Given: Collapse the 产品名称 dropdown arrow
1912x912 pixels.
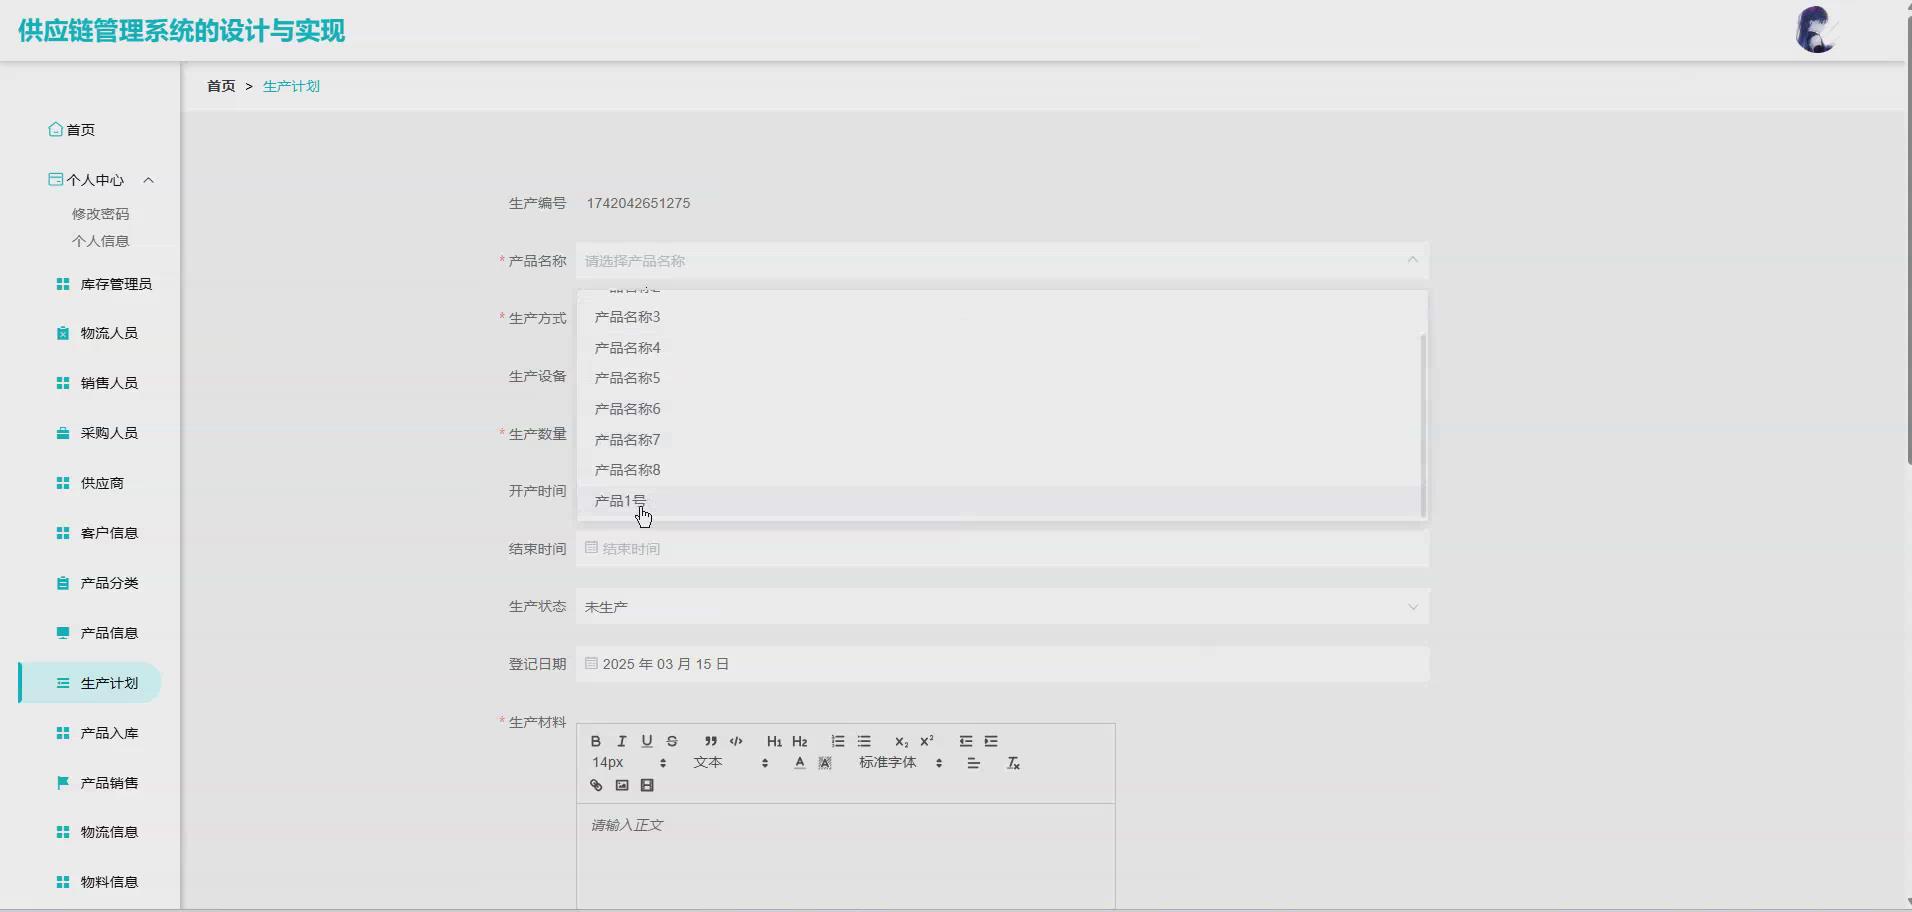Looking at the screenshot, I should coord(1412,260).
